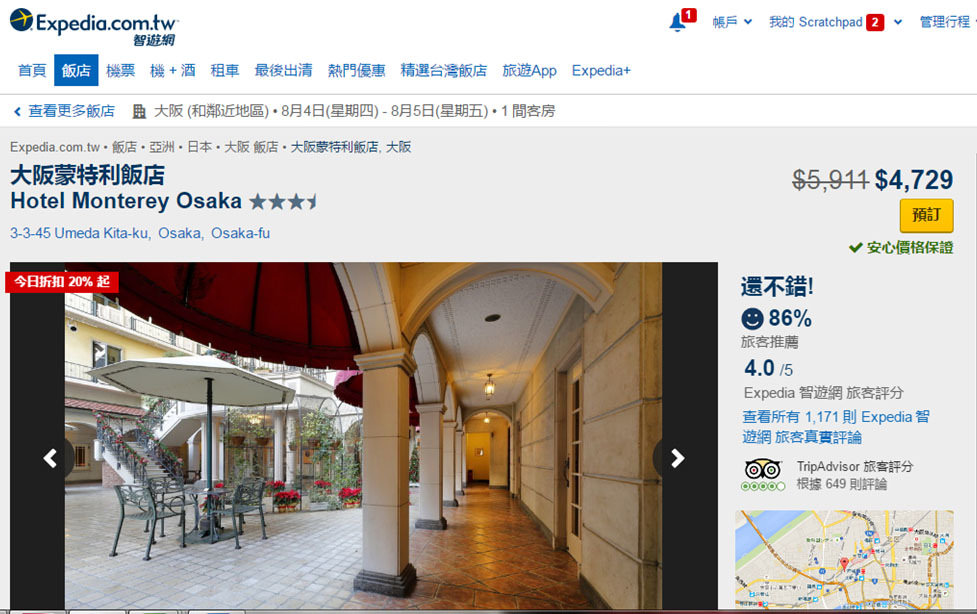The height and width of the screenshot is (614, 977).
Task: Show next hotel photo arrow
Action: [677, 459]
